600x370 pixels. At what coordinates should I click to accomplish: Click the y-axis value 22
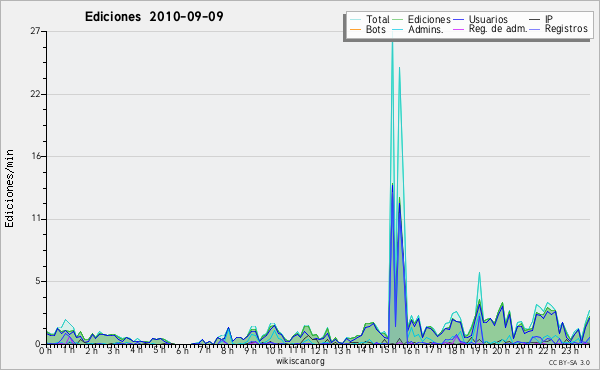(x=35, y=94)
